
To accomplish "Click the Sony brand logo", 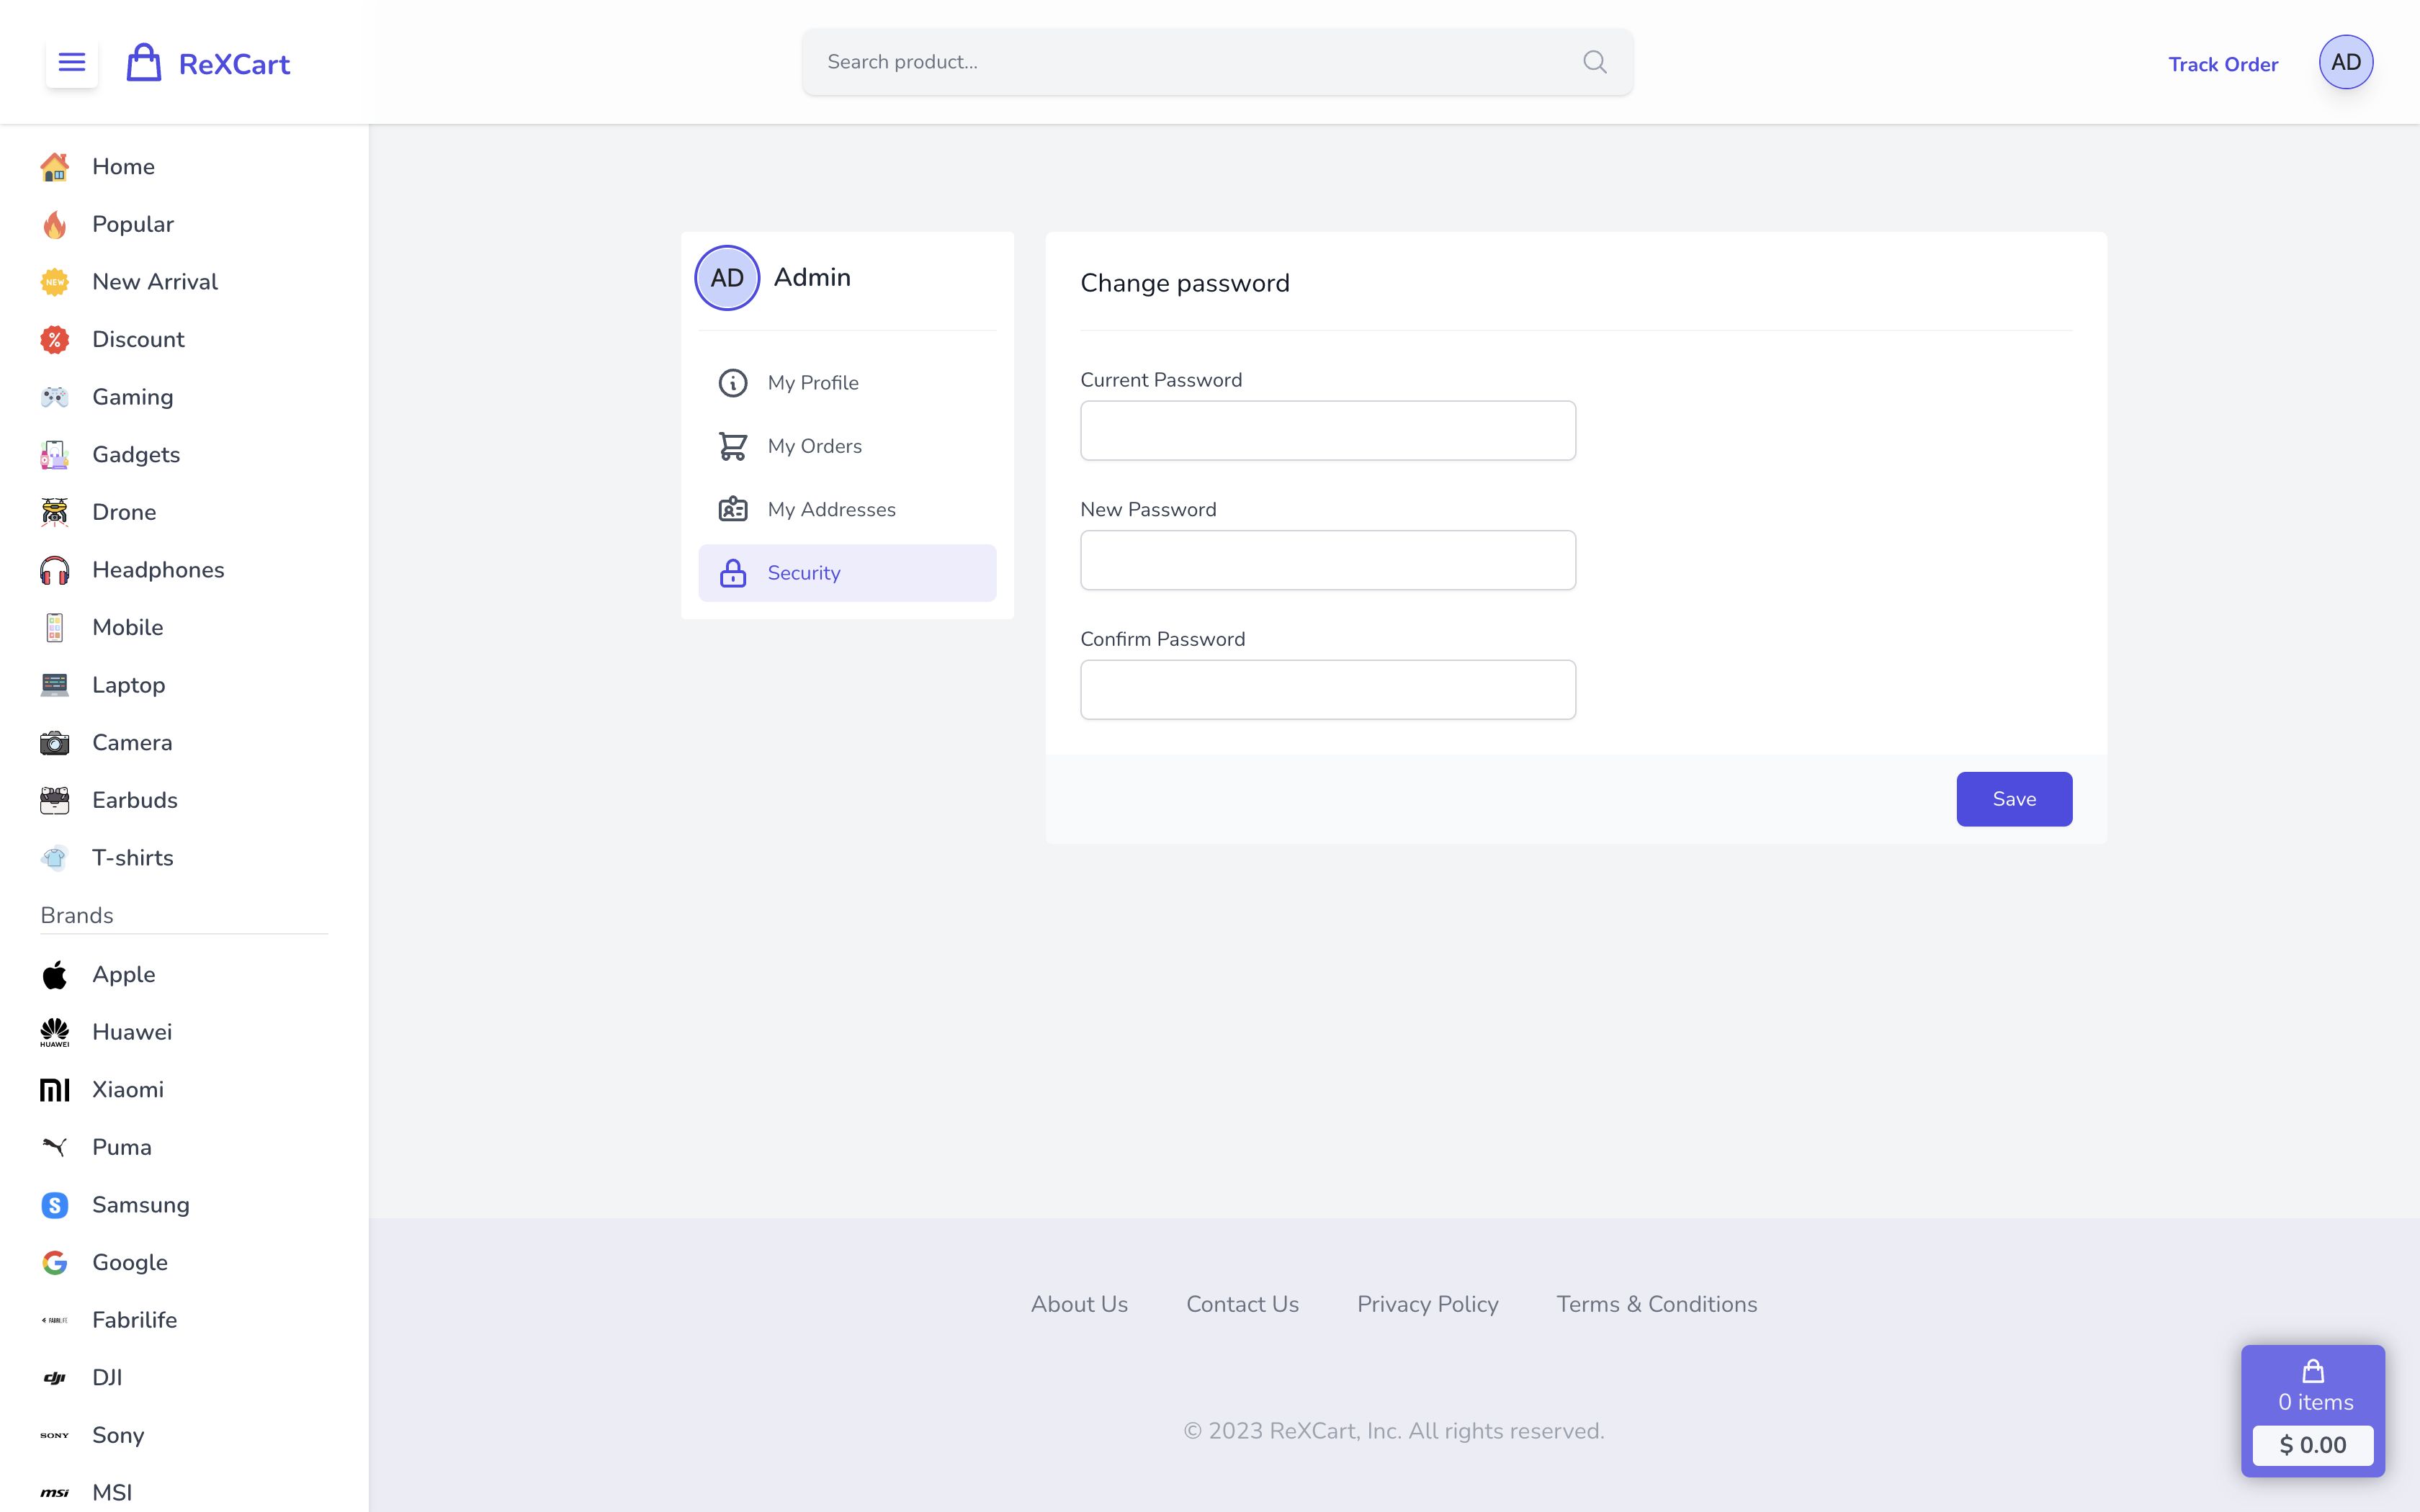I will point(55,1435).
